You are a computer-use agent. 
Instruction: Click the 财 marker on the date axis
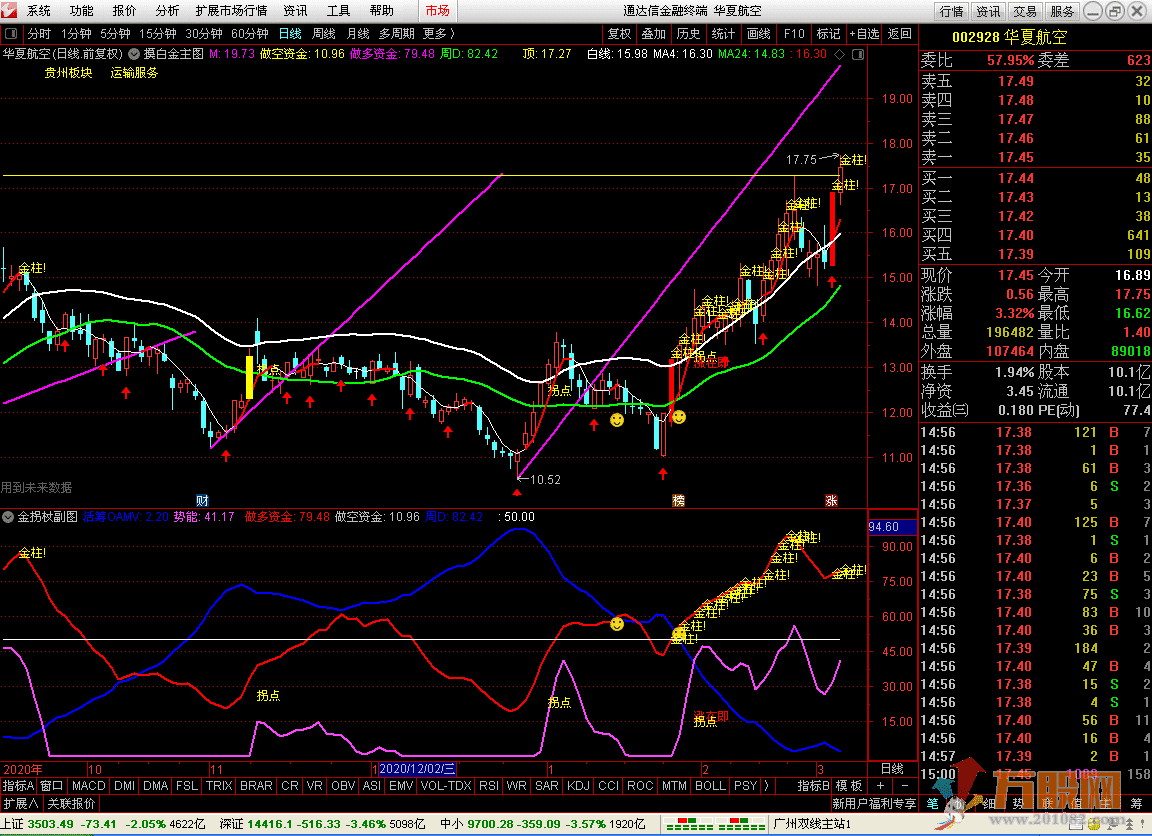pyautogui.click(x=203, y=500)
